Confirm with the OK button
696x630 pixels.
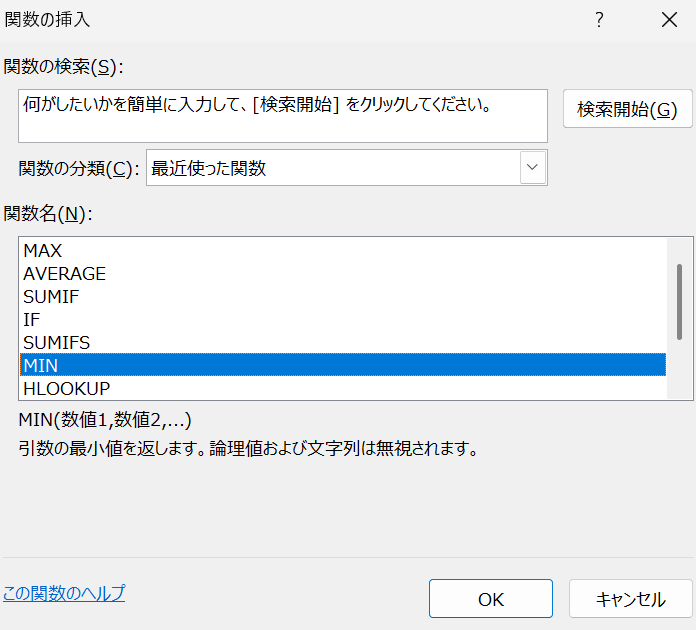point(490,599)
